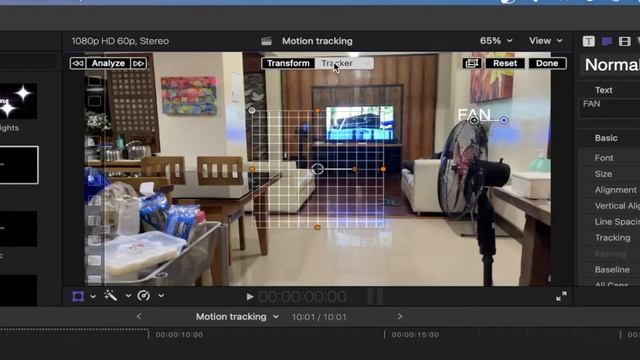Click the Size parameter label
This screenshot has width=640, height=360.
coord(603,174)
